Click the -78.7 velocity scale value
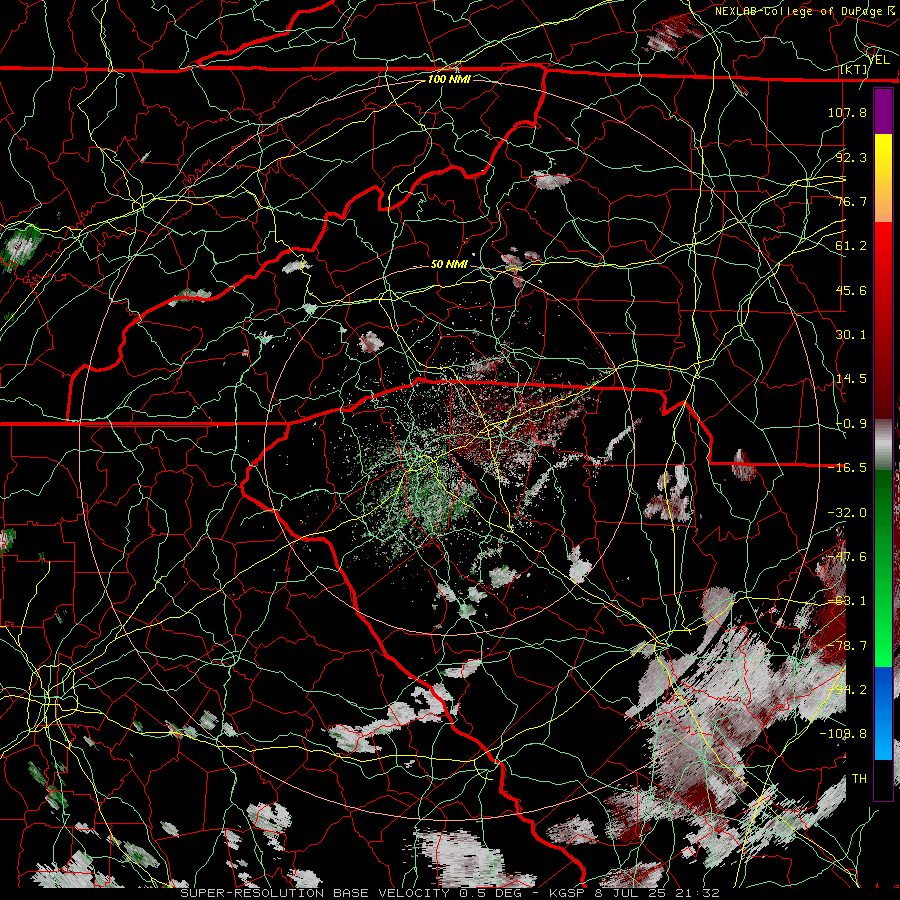The image size is (900, 900). (x=847, y=646)
